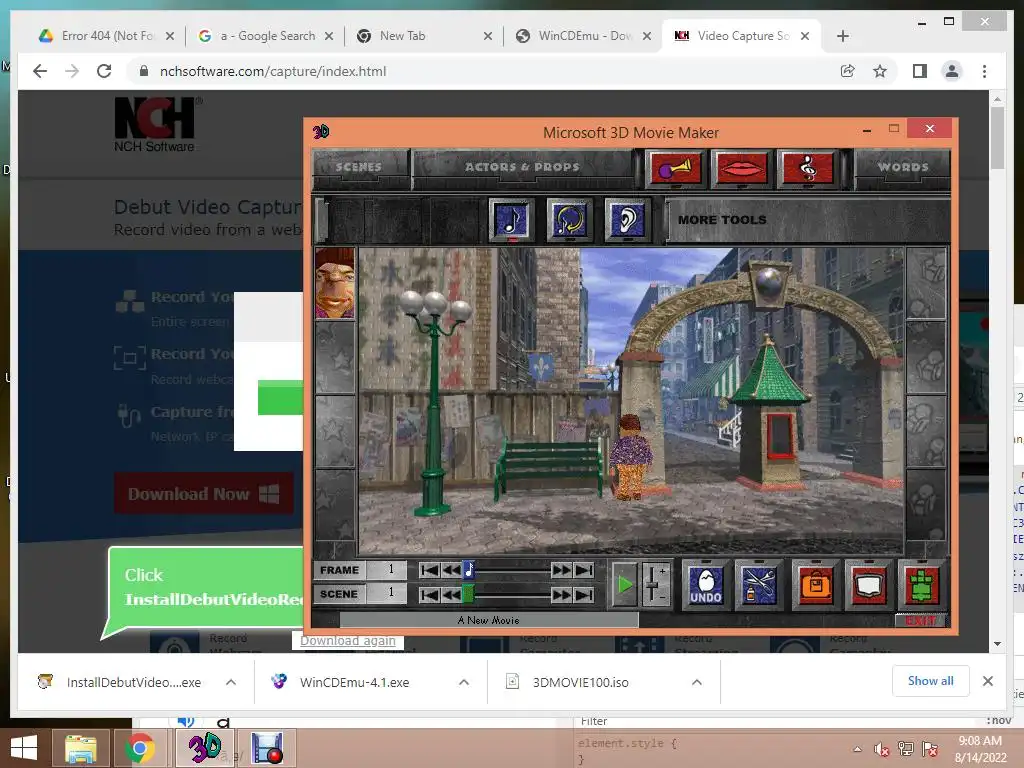Click the frame slider music note thumb

[469, 570]
